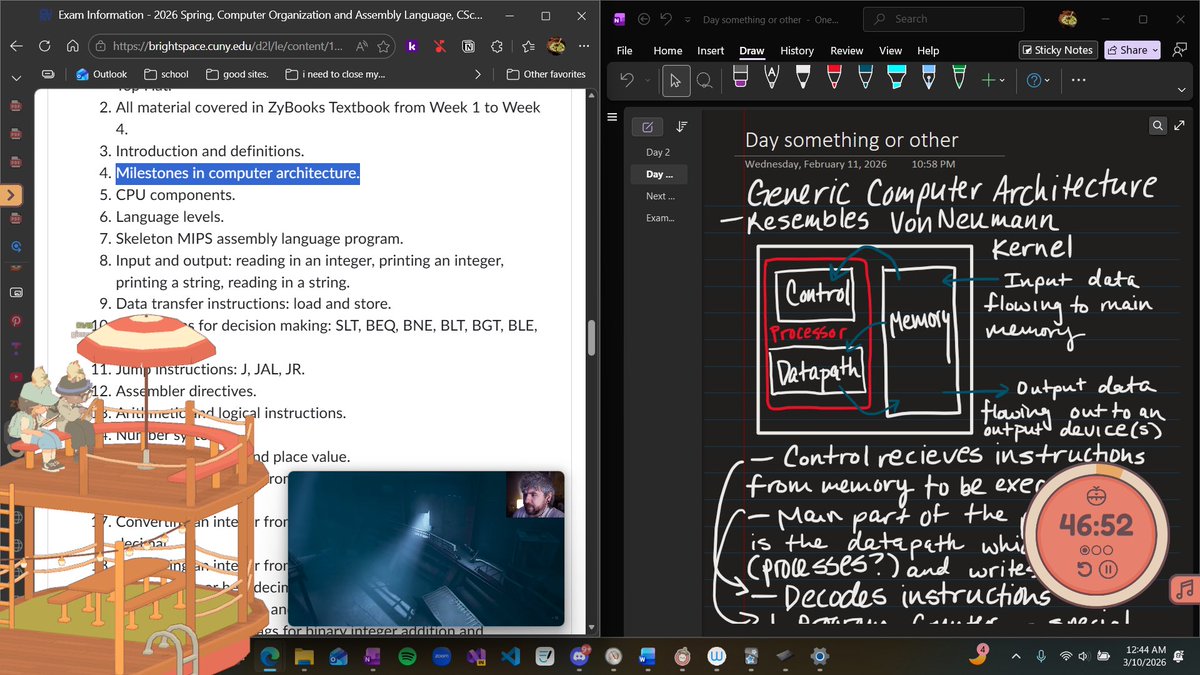Choose the eraser with purple tip
This screenshot has height=675, width=1200.
tap(740, 79)
